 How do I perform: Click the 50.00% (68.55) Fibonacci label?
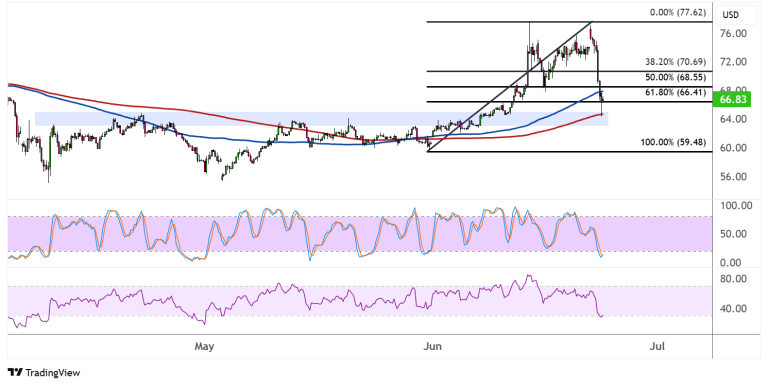pos(675,77)
